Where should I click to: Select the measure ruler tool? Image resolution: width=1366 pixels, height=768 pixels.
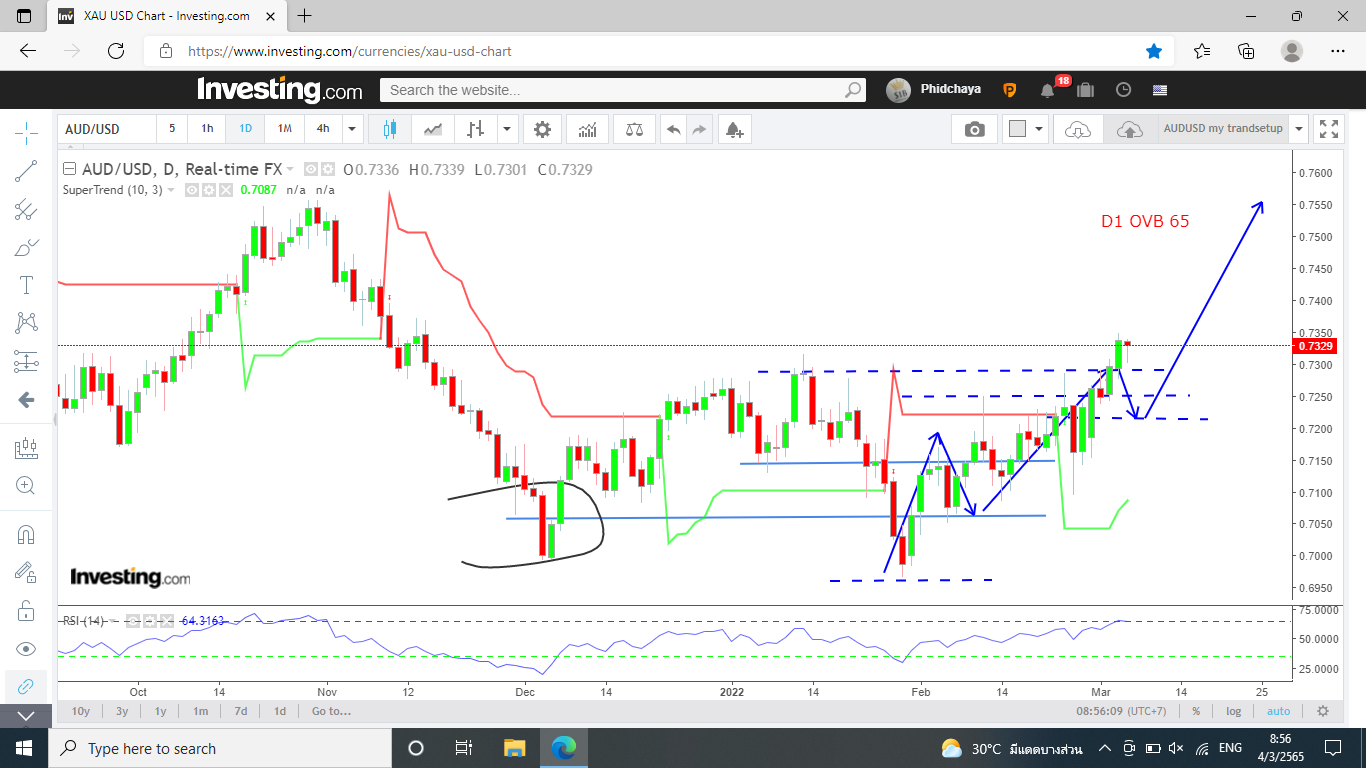coord(26,449)
